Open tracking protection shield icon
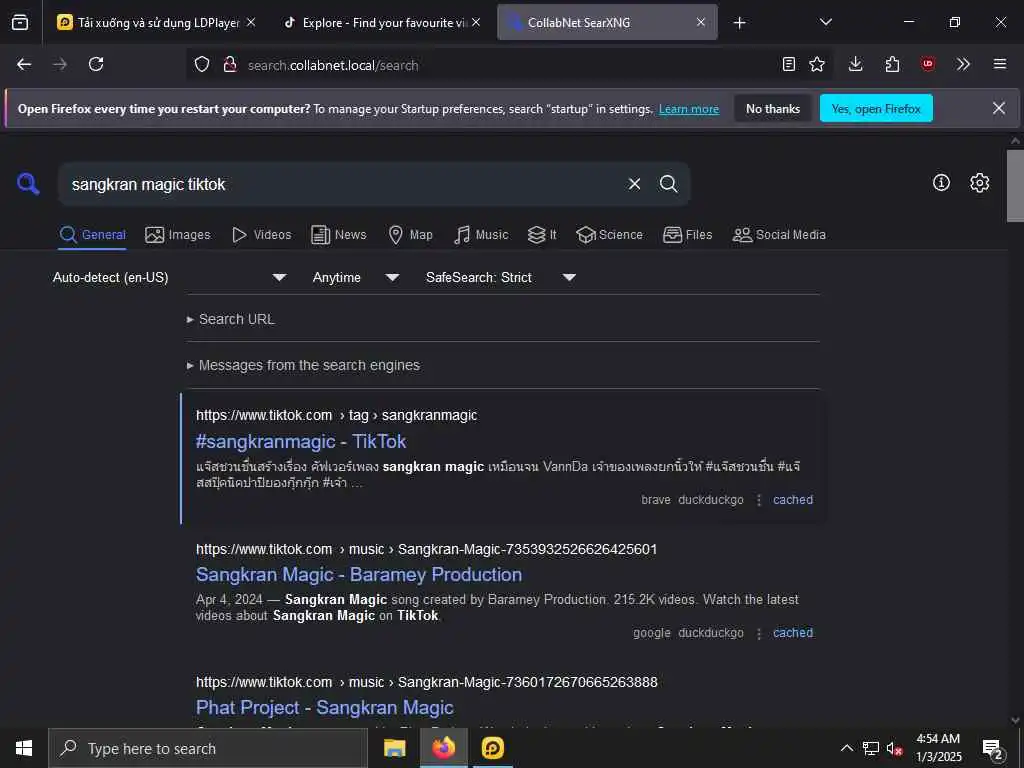 click(x=202, y=64)
